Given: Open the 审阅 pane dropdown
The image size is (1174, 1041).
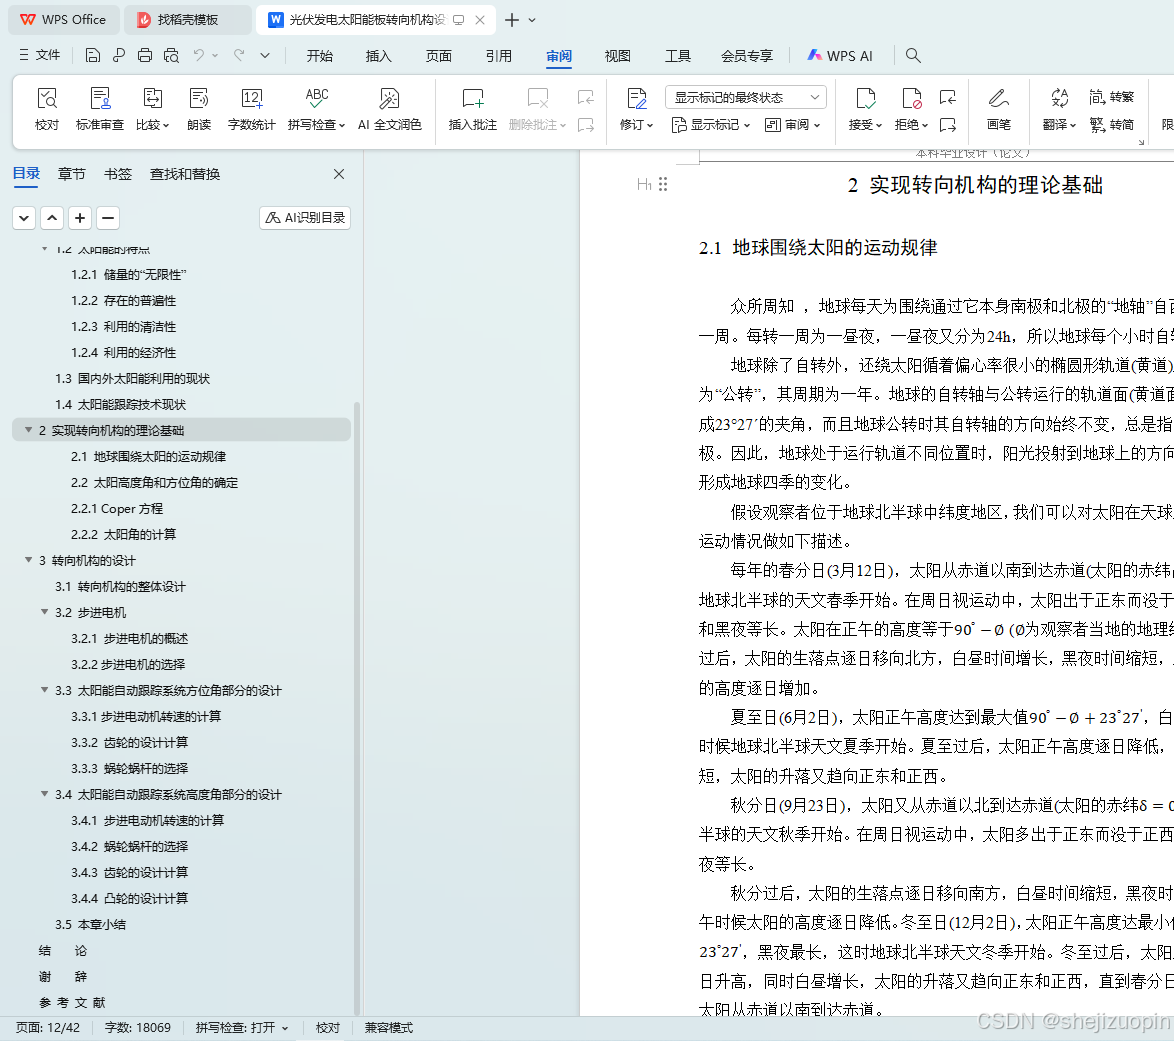Looking at the screenshot, I should [x=792, y=124].
